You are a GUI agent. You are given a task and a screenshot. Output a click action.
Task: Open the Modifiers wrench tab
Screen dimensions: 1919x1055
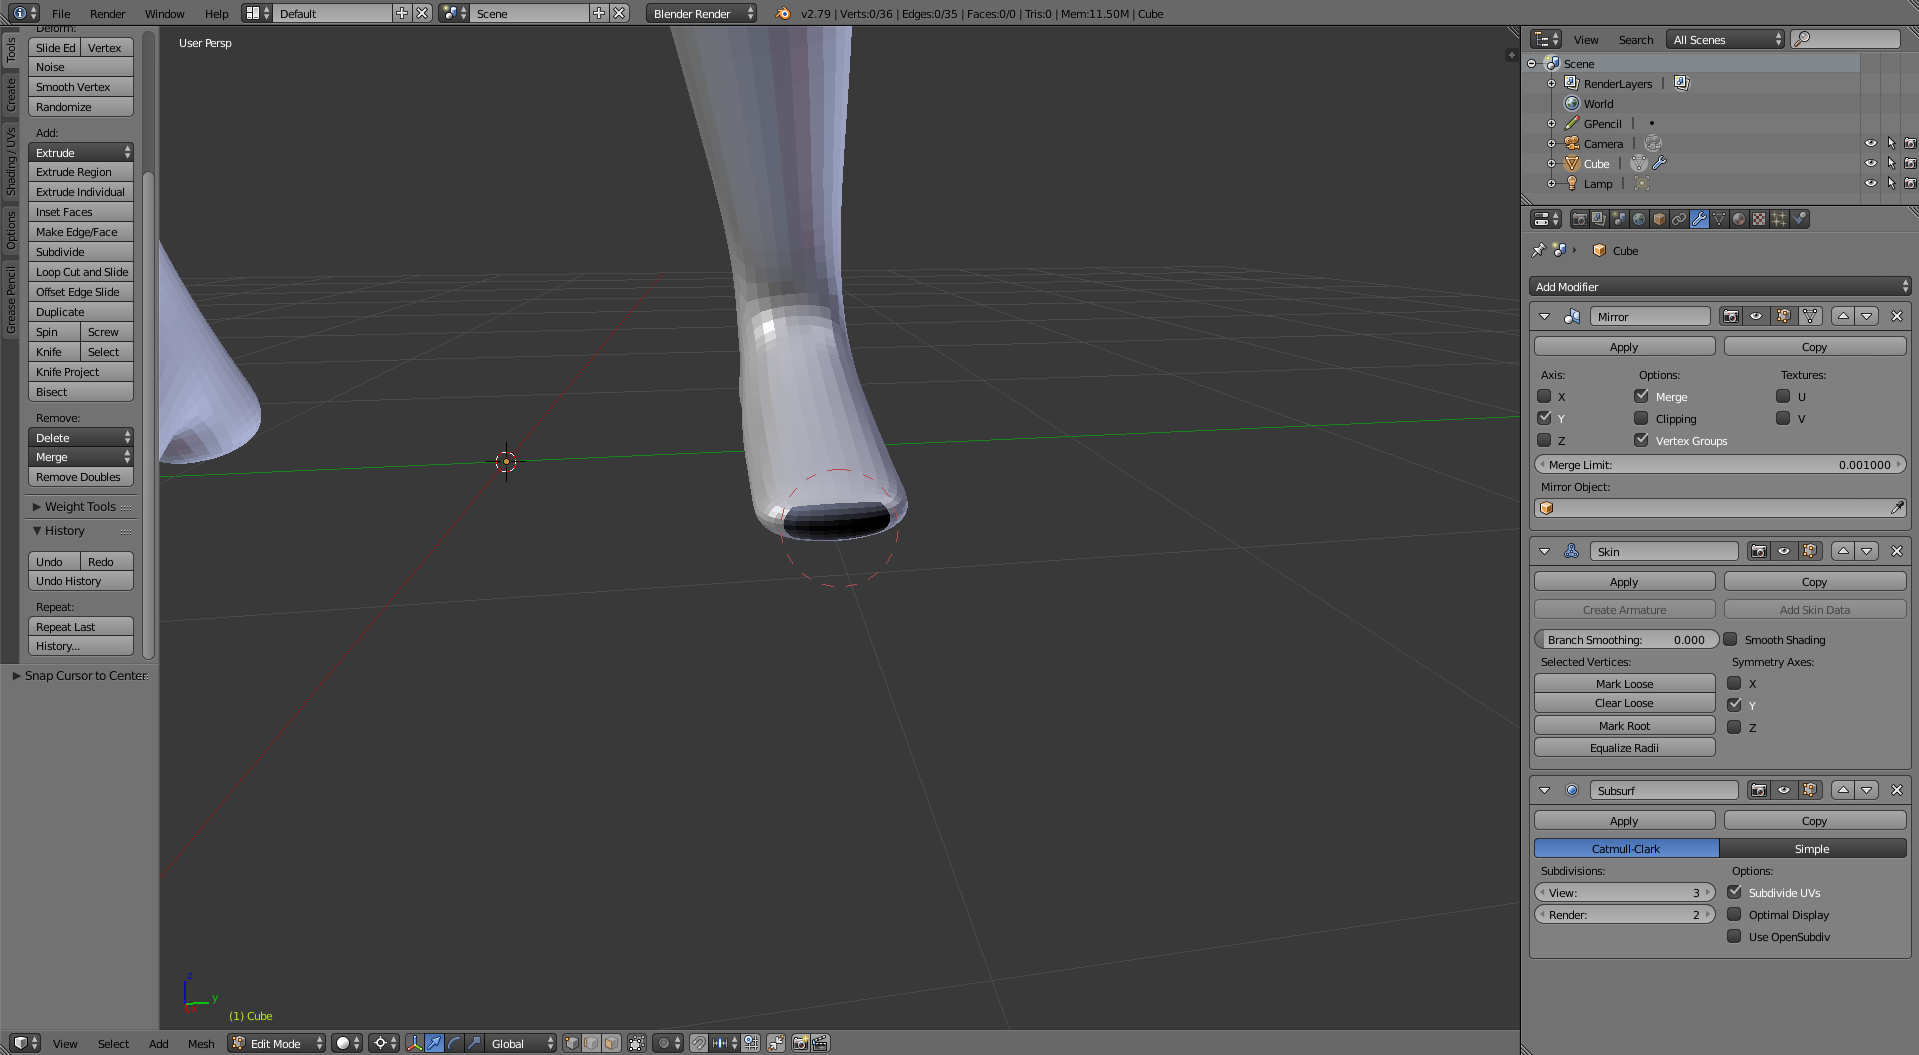point(1699,219)
